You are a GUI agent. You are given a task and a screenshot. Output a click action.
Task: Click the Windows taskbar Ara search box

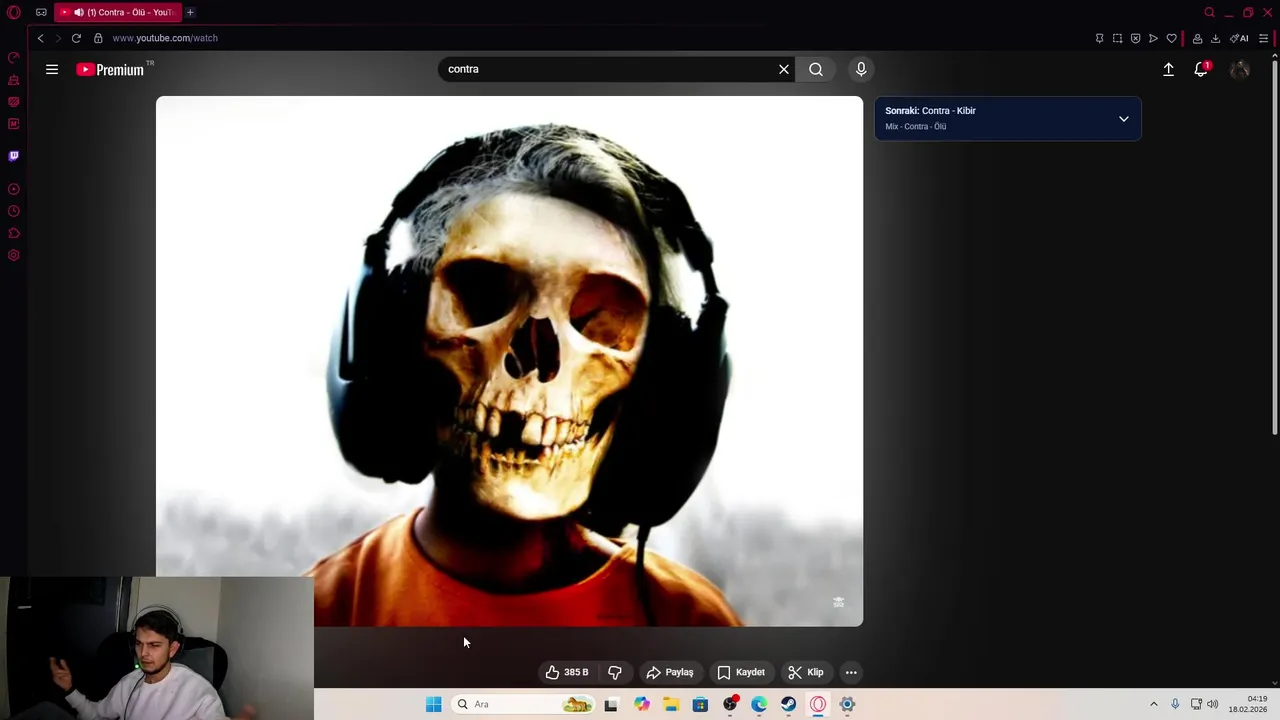click(x=523, y=704)
